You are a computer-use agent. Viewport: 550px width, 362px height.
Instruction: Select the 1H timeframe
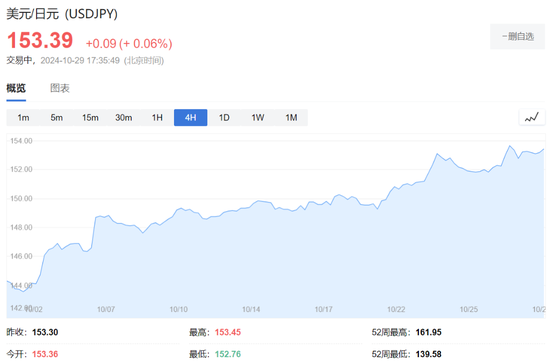(x=157, y=118)
